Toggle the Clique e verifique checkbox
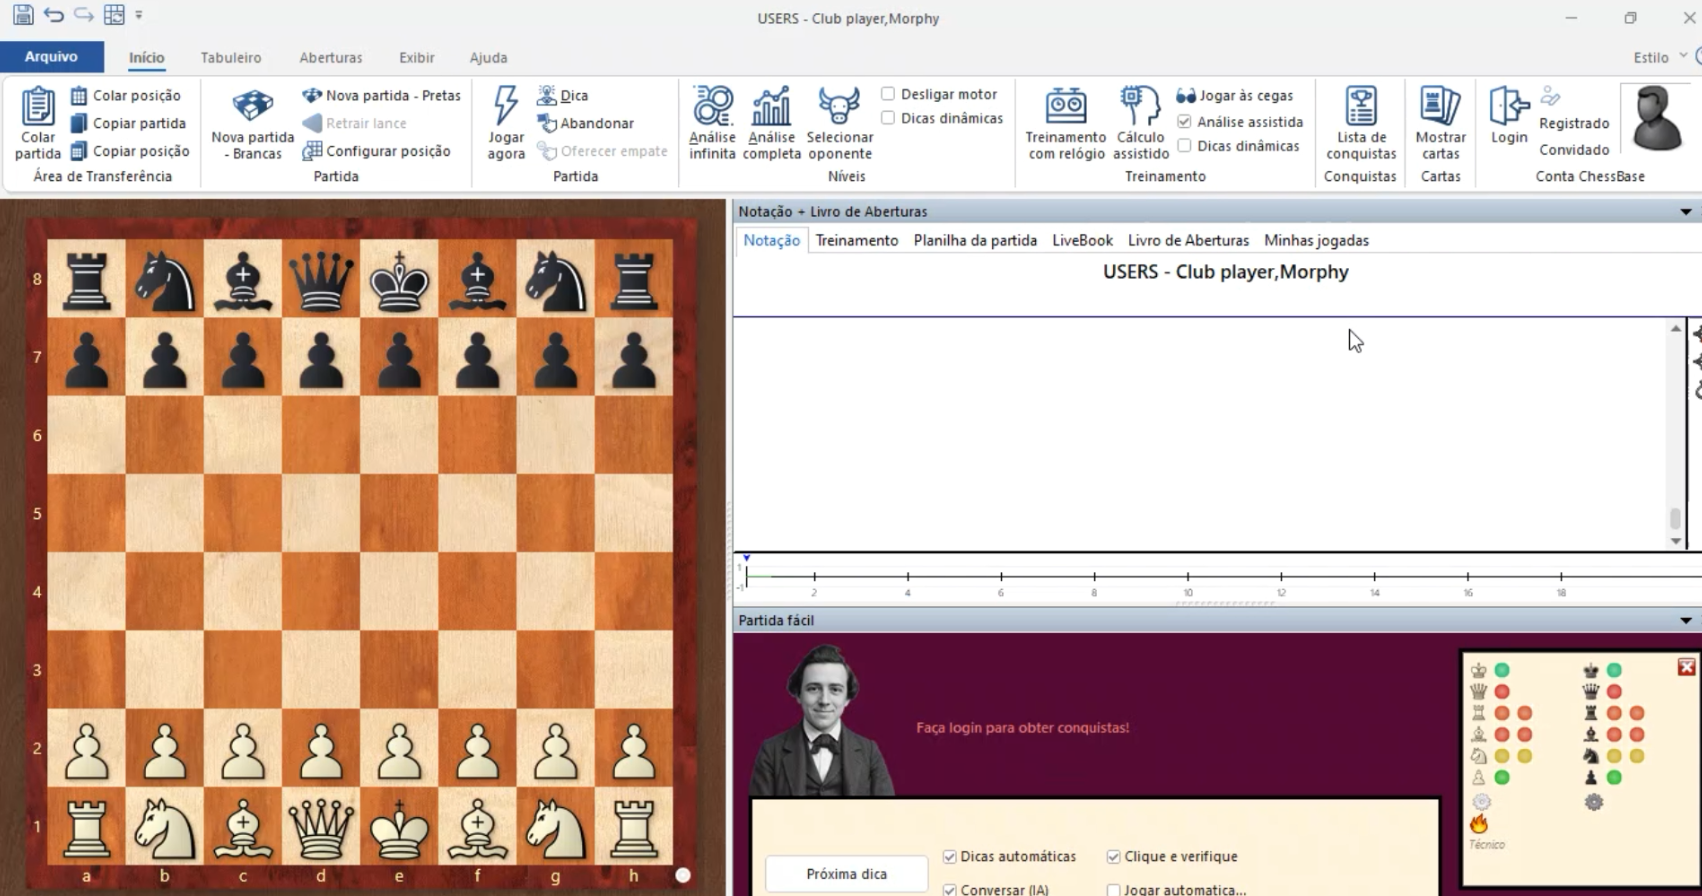The image size is (1702, 896). pyautogui.click(x=1113, y=857)
